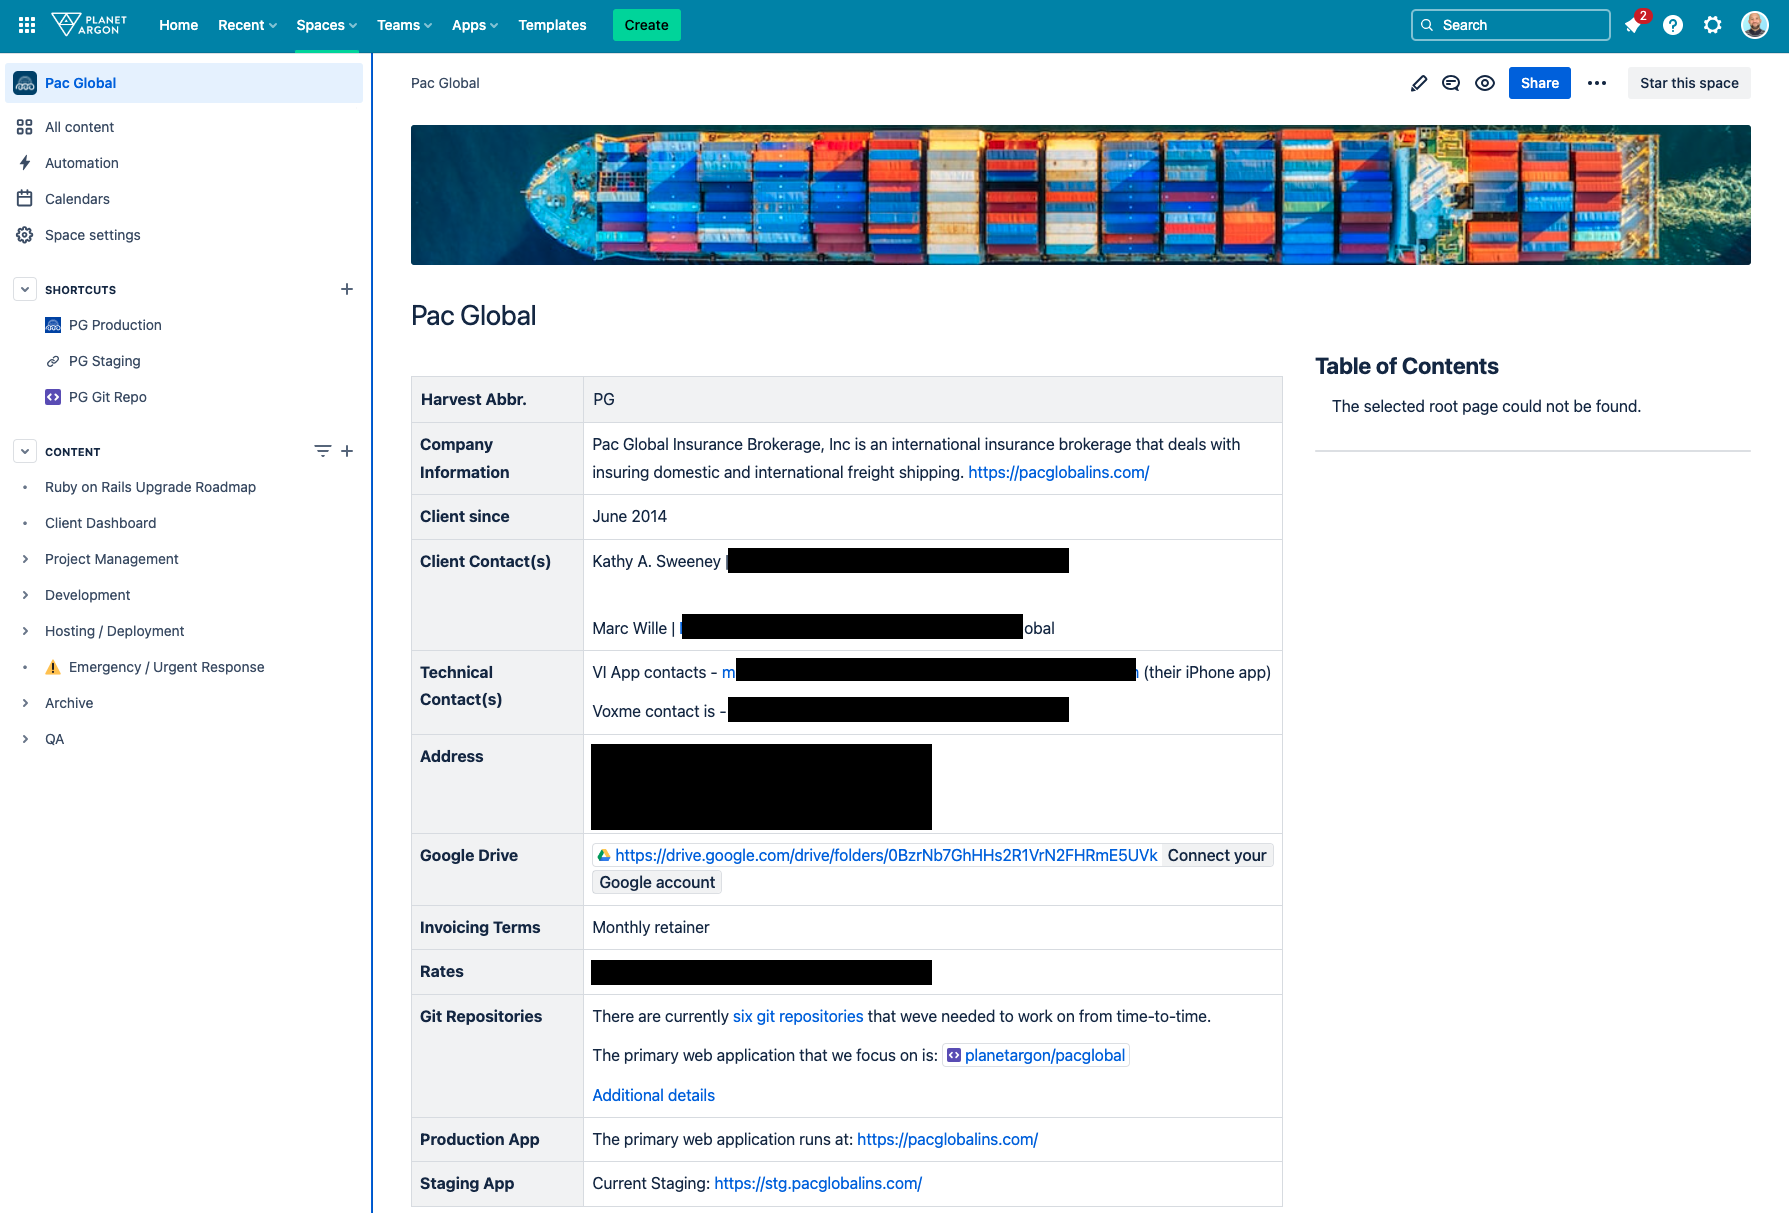Click the Pac Global breadcrumb
This screenshot has width=1789, height=1213.
pyautogui.click(x=445, y=83)
